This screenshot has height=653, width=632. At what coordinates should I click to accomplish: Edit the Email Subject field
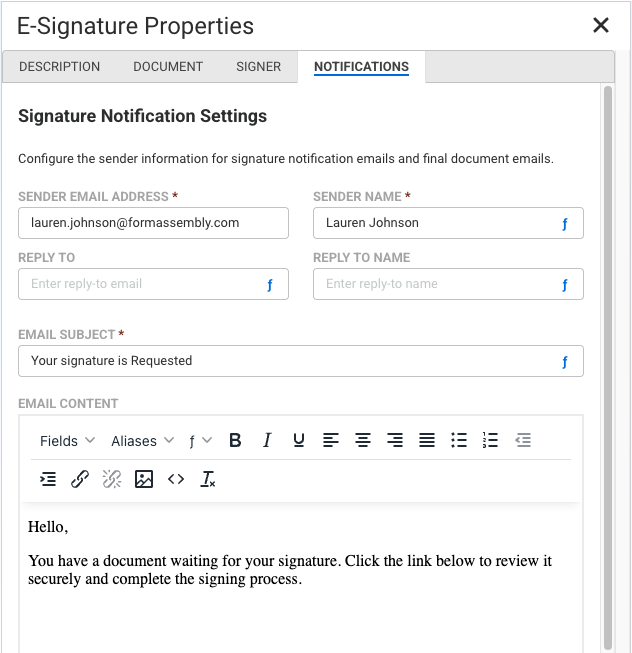tap(301, 361)
